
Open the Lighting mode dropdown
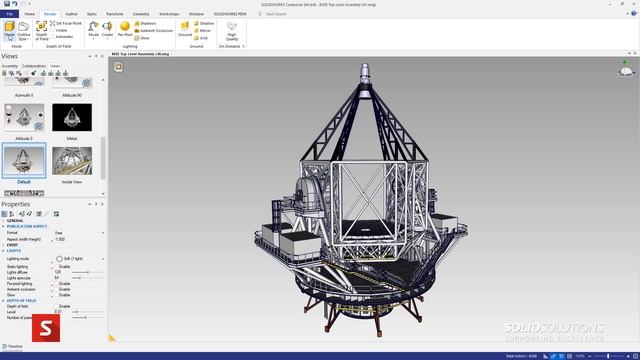[x=80, y=259]
